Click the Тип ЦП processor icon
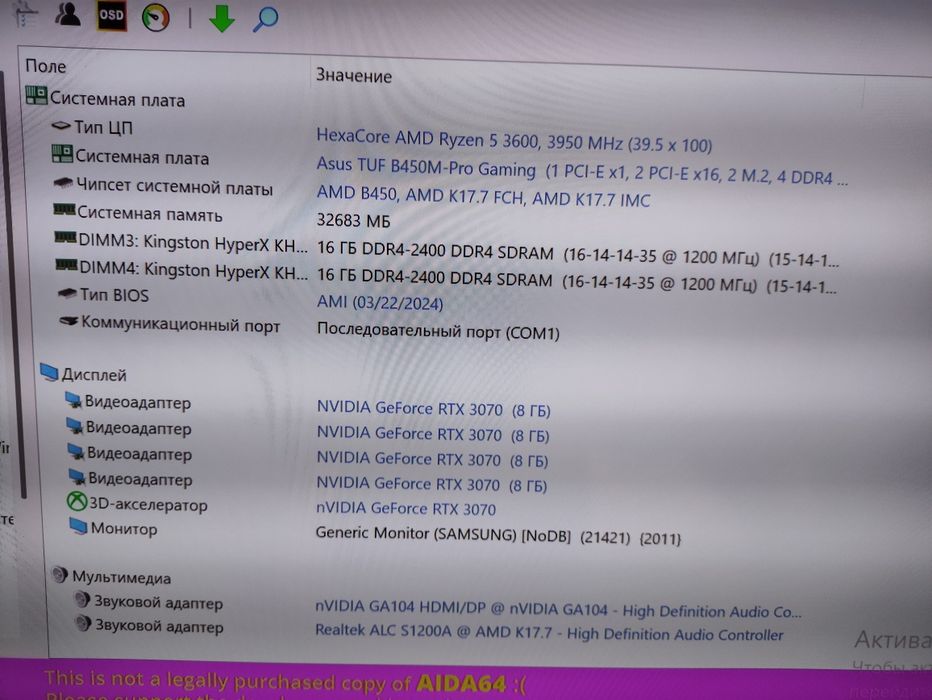Image resolution: width=932 pixels, height=700 pixels. [61, 125]
